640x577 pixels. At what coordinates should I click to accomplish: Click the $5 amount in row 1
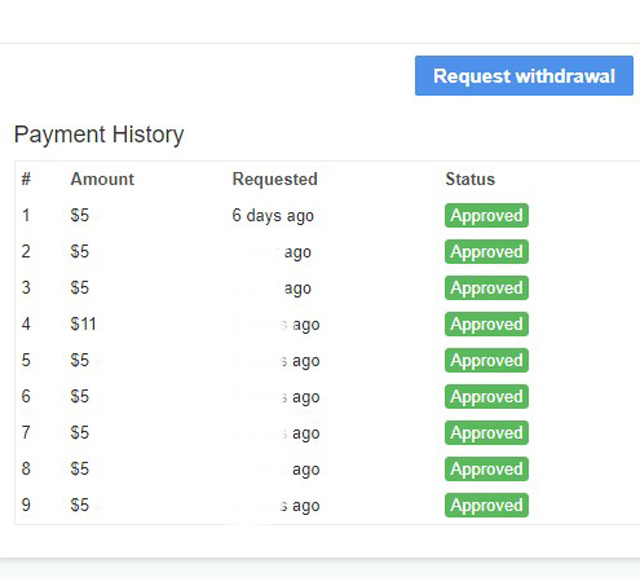click(80, 215)
